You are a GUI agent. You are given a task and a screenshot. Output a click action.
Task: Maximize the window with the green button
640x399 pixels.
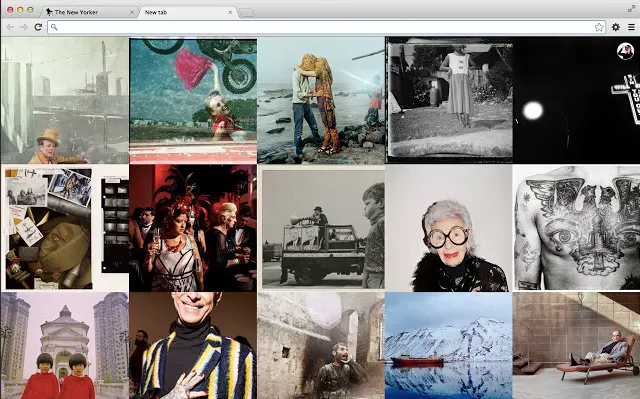[30, 9]
